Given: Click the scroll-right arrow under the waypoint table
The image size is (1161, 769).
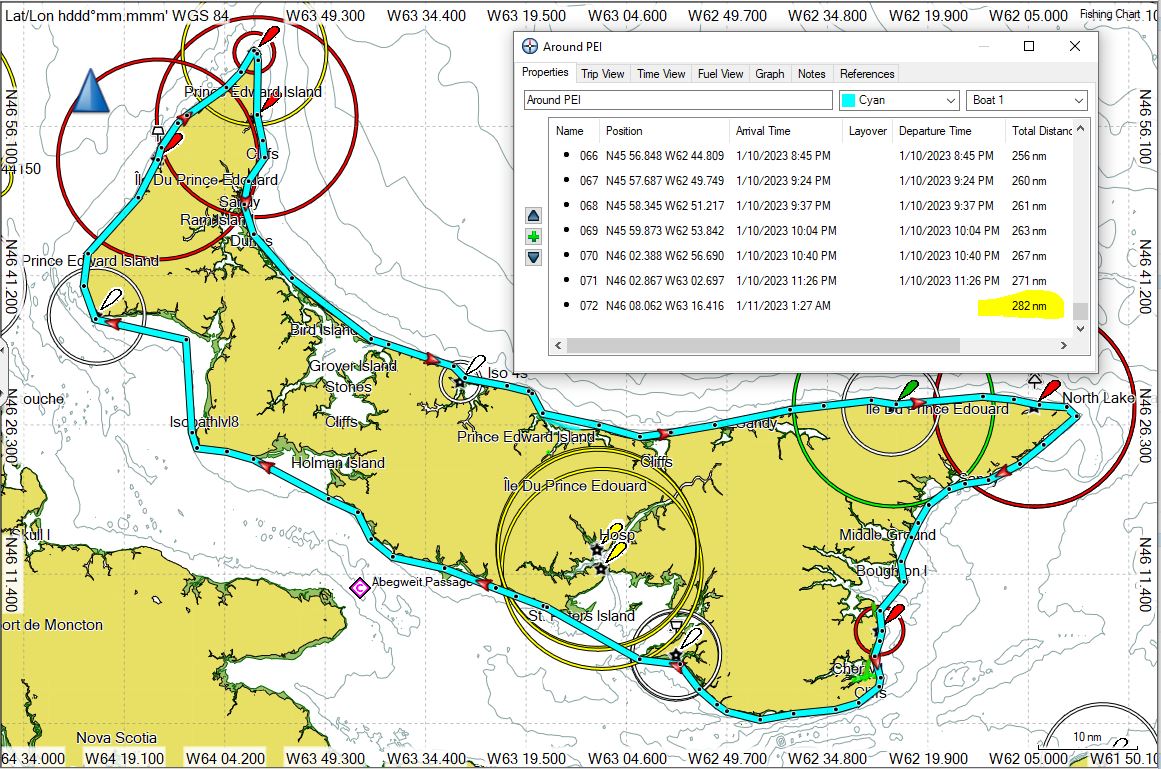Looking at the screenshot, I should (x=1063, y=346).
